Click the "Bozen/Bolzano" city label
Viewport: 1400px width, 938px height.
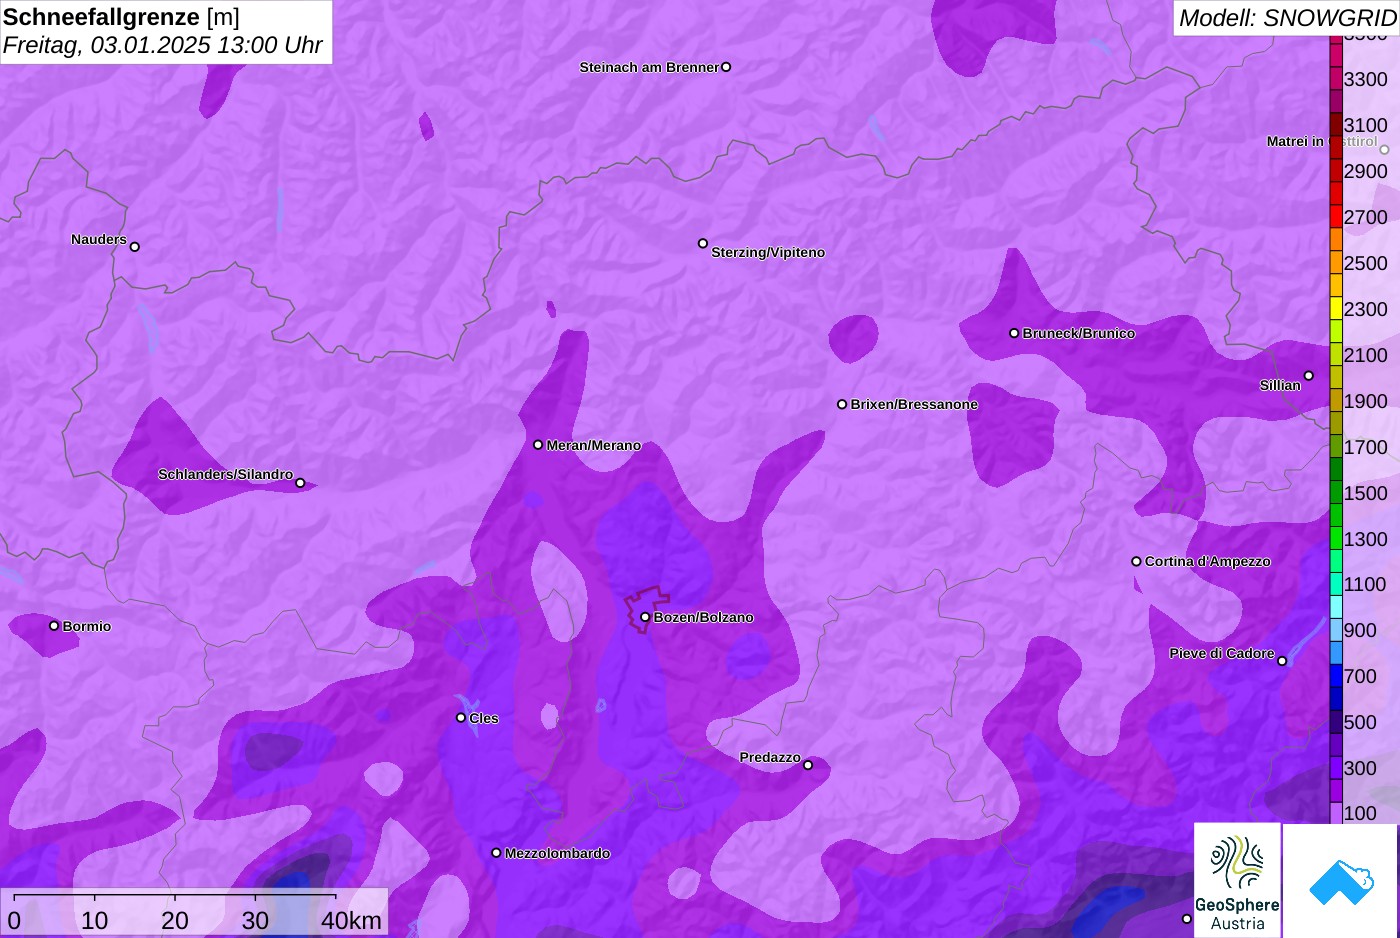pos(704,617)
